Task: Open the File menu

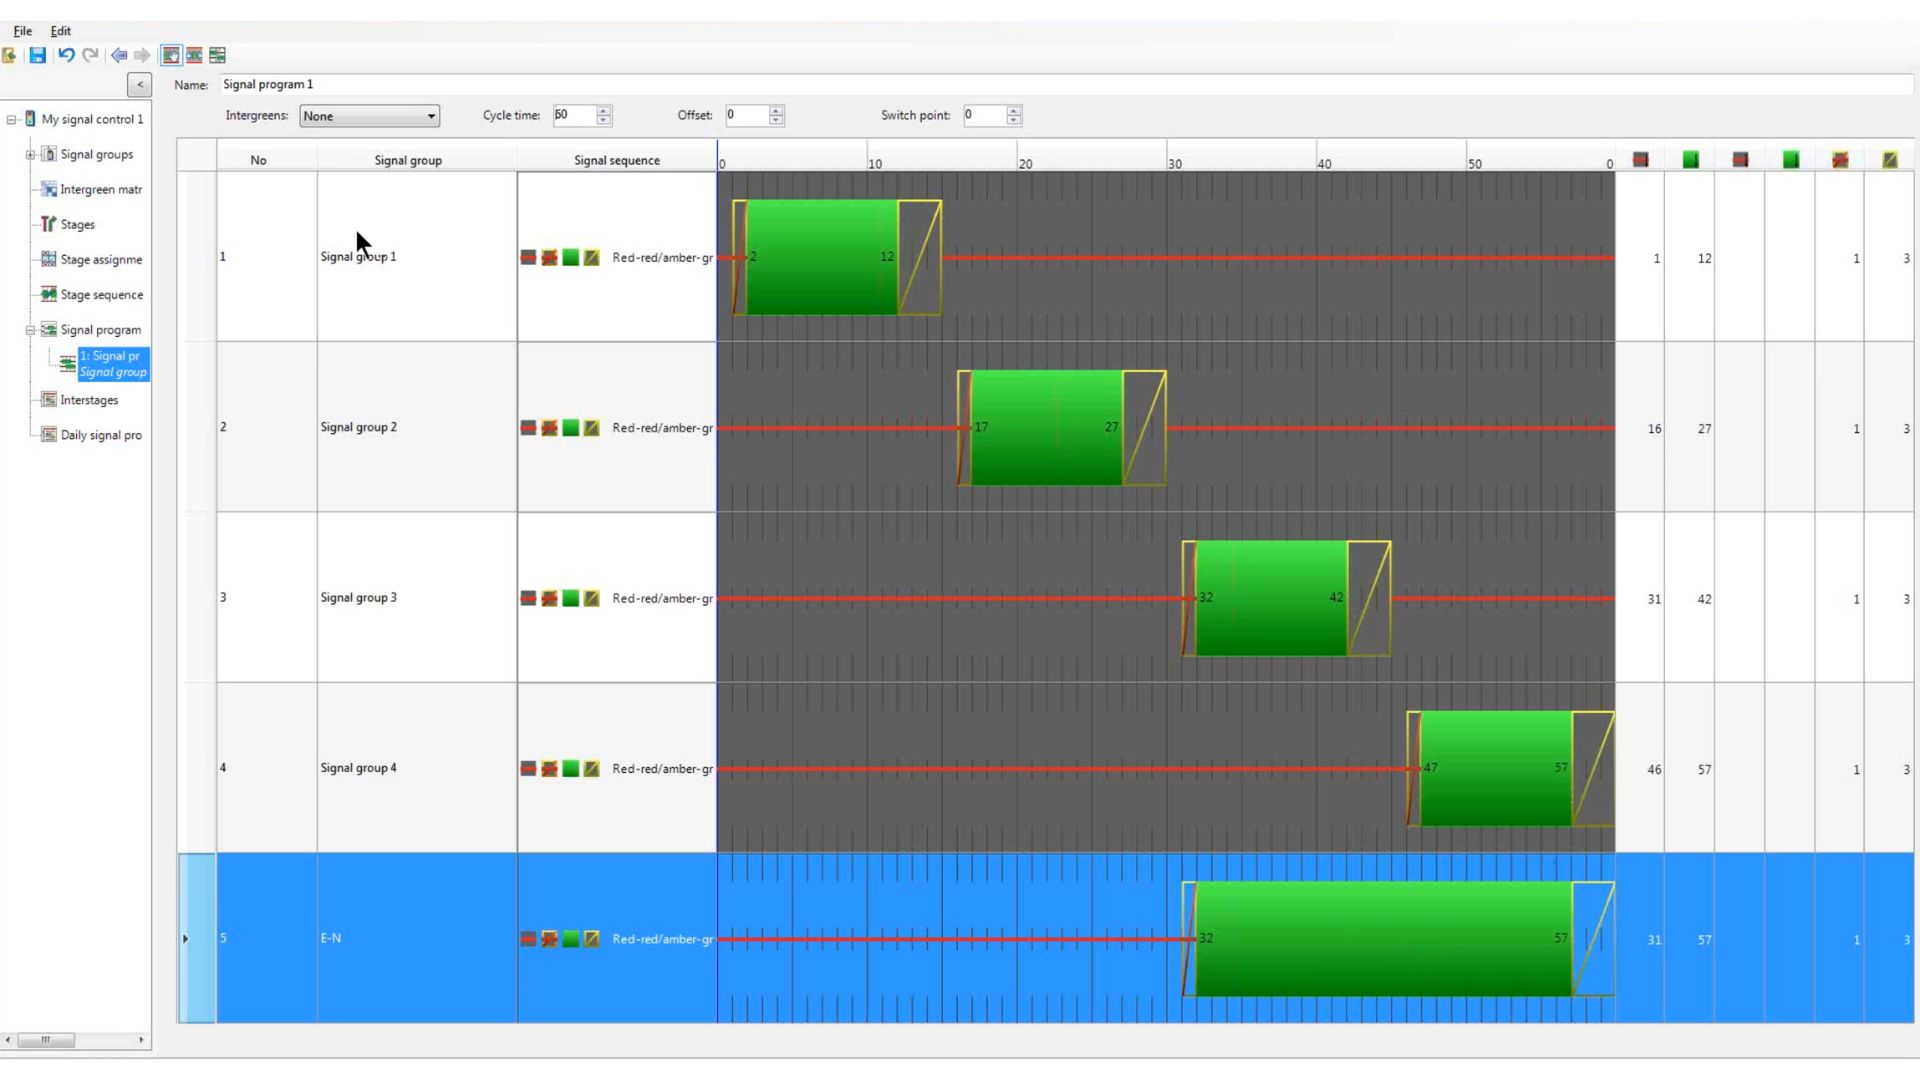Action: pos(22,31)
